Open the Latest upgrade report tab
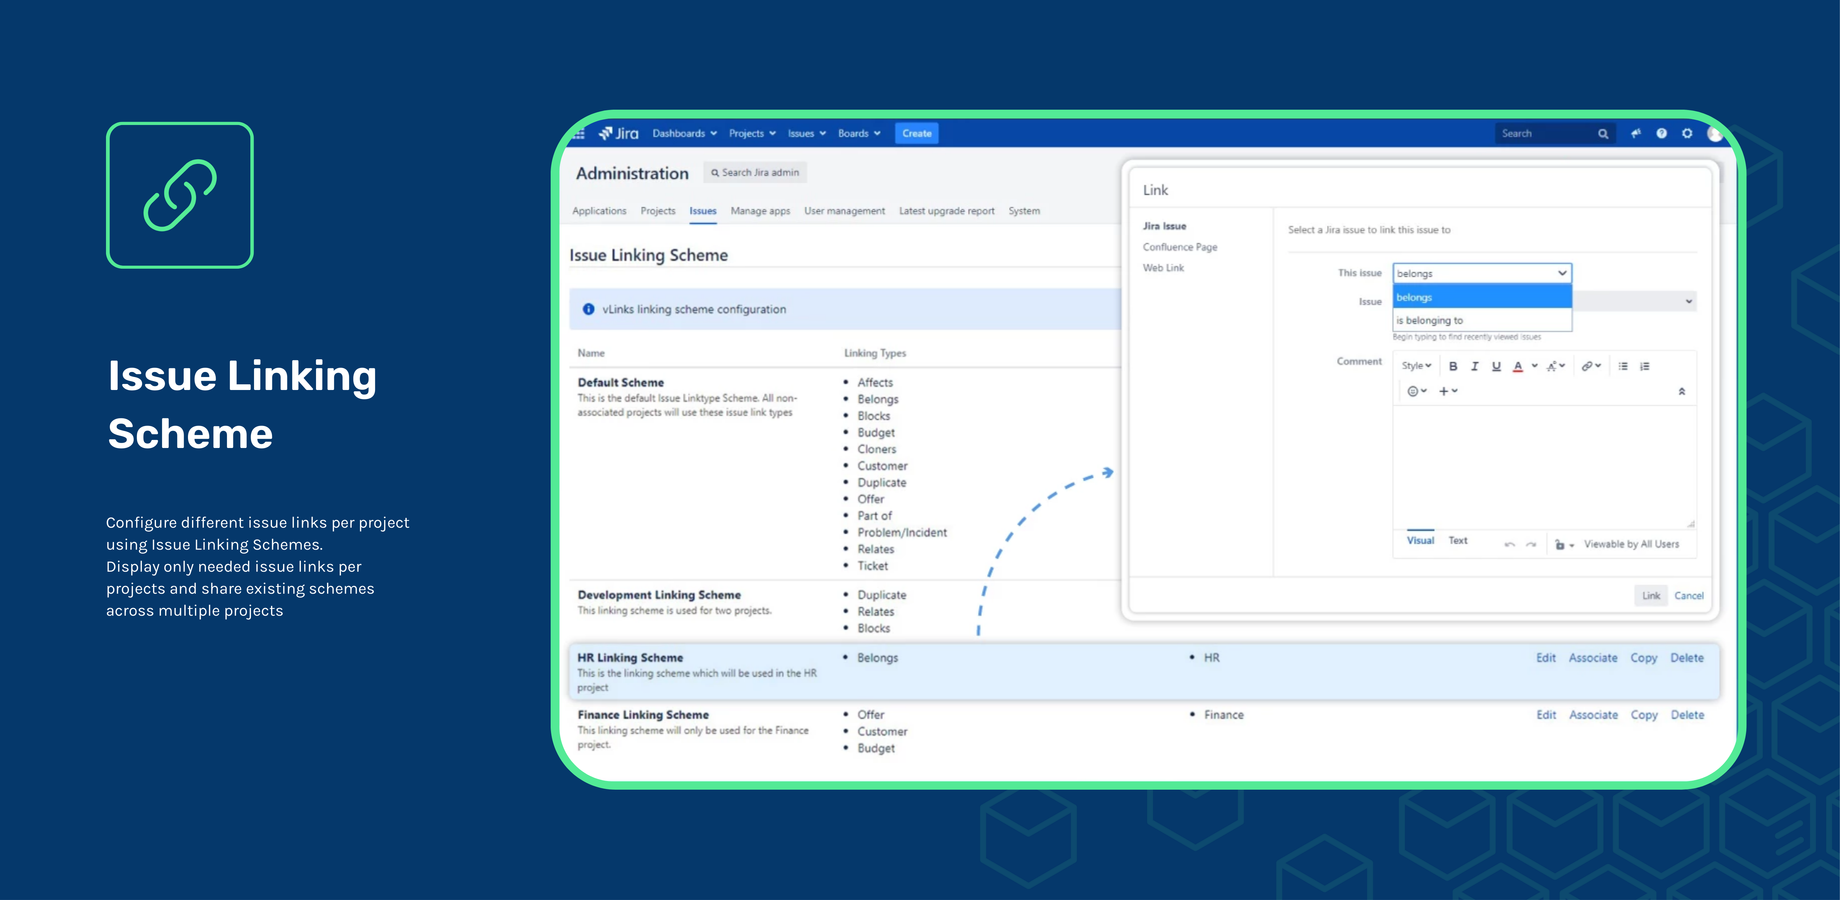 (946, 211)
